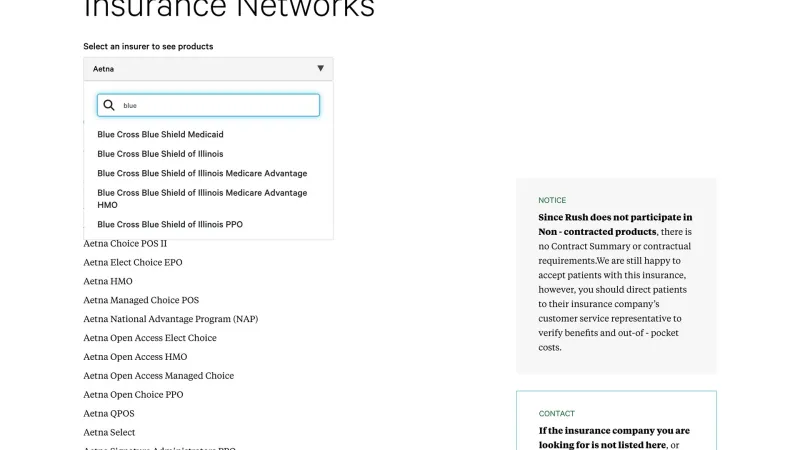Click Aetna Elect Choice EPO
The image size is (800, 450).
[x=133, y=262]
